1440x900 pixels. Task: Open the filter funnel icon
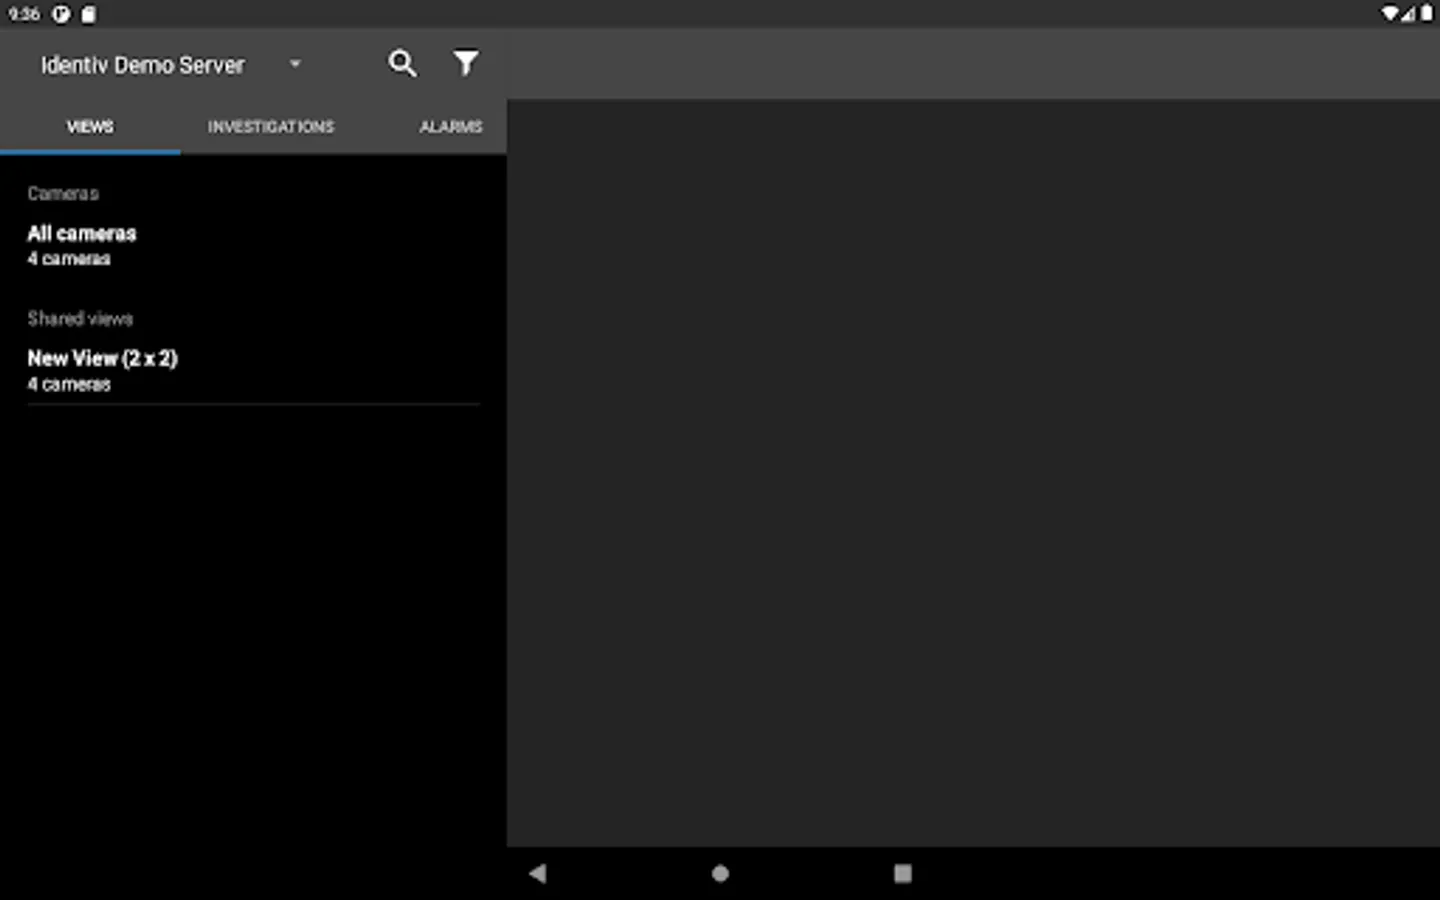[465, 63]
